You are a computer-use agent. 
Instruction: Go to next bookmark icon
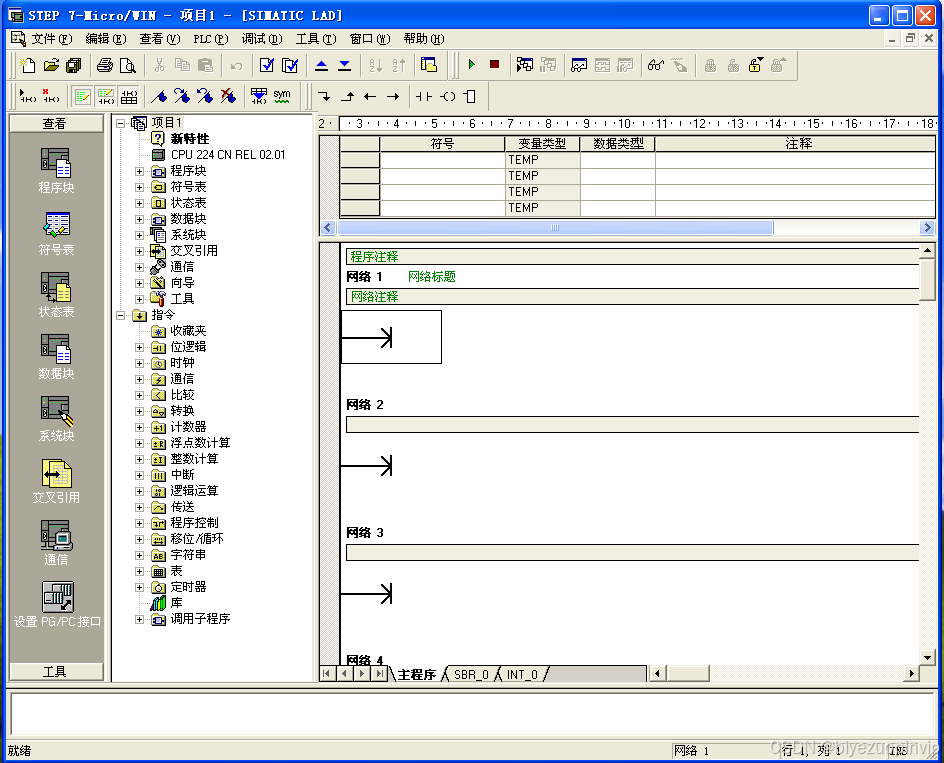(182, 96)
